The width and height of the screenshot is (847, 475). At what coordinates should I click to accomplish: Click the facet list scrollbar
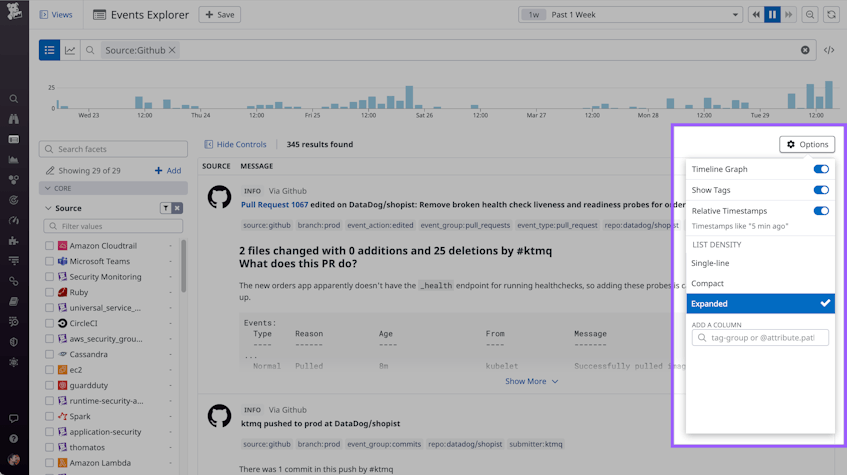coord(184,266)
